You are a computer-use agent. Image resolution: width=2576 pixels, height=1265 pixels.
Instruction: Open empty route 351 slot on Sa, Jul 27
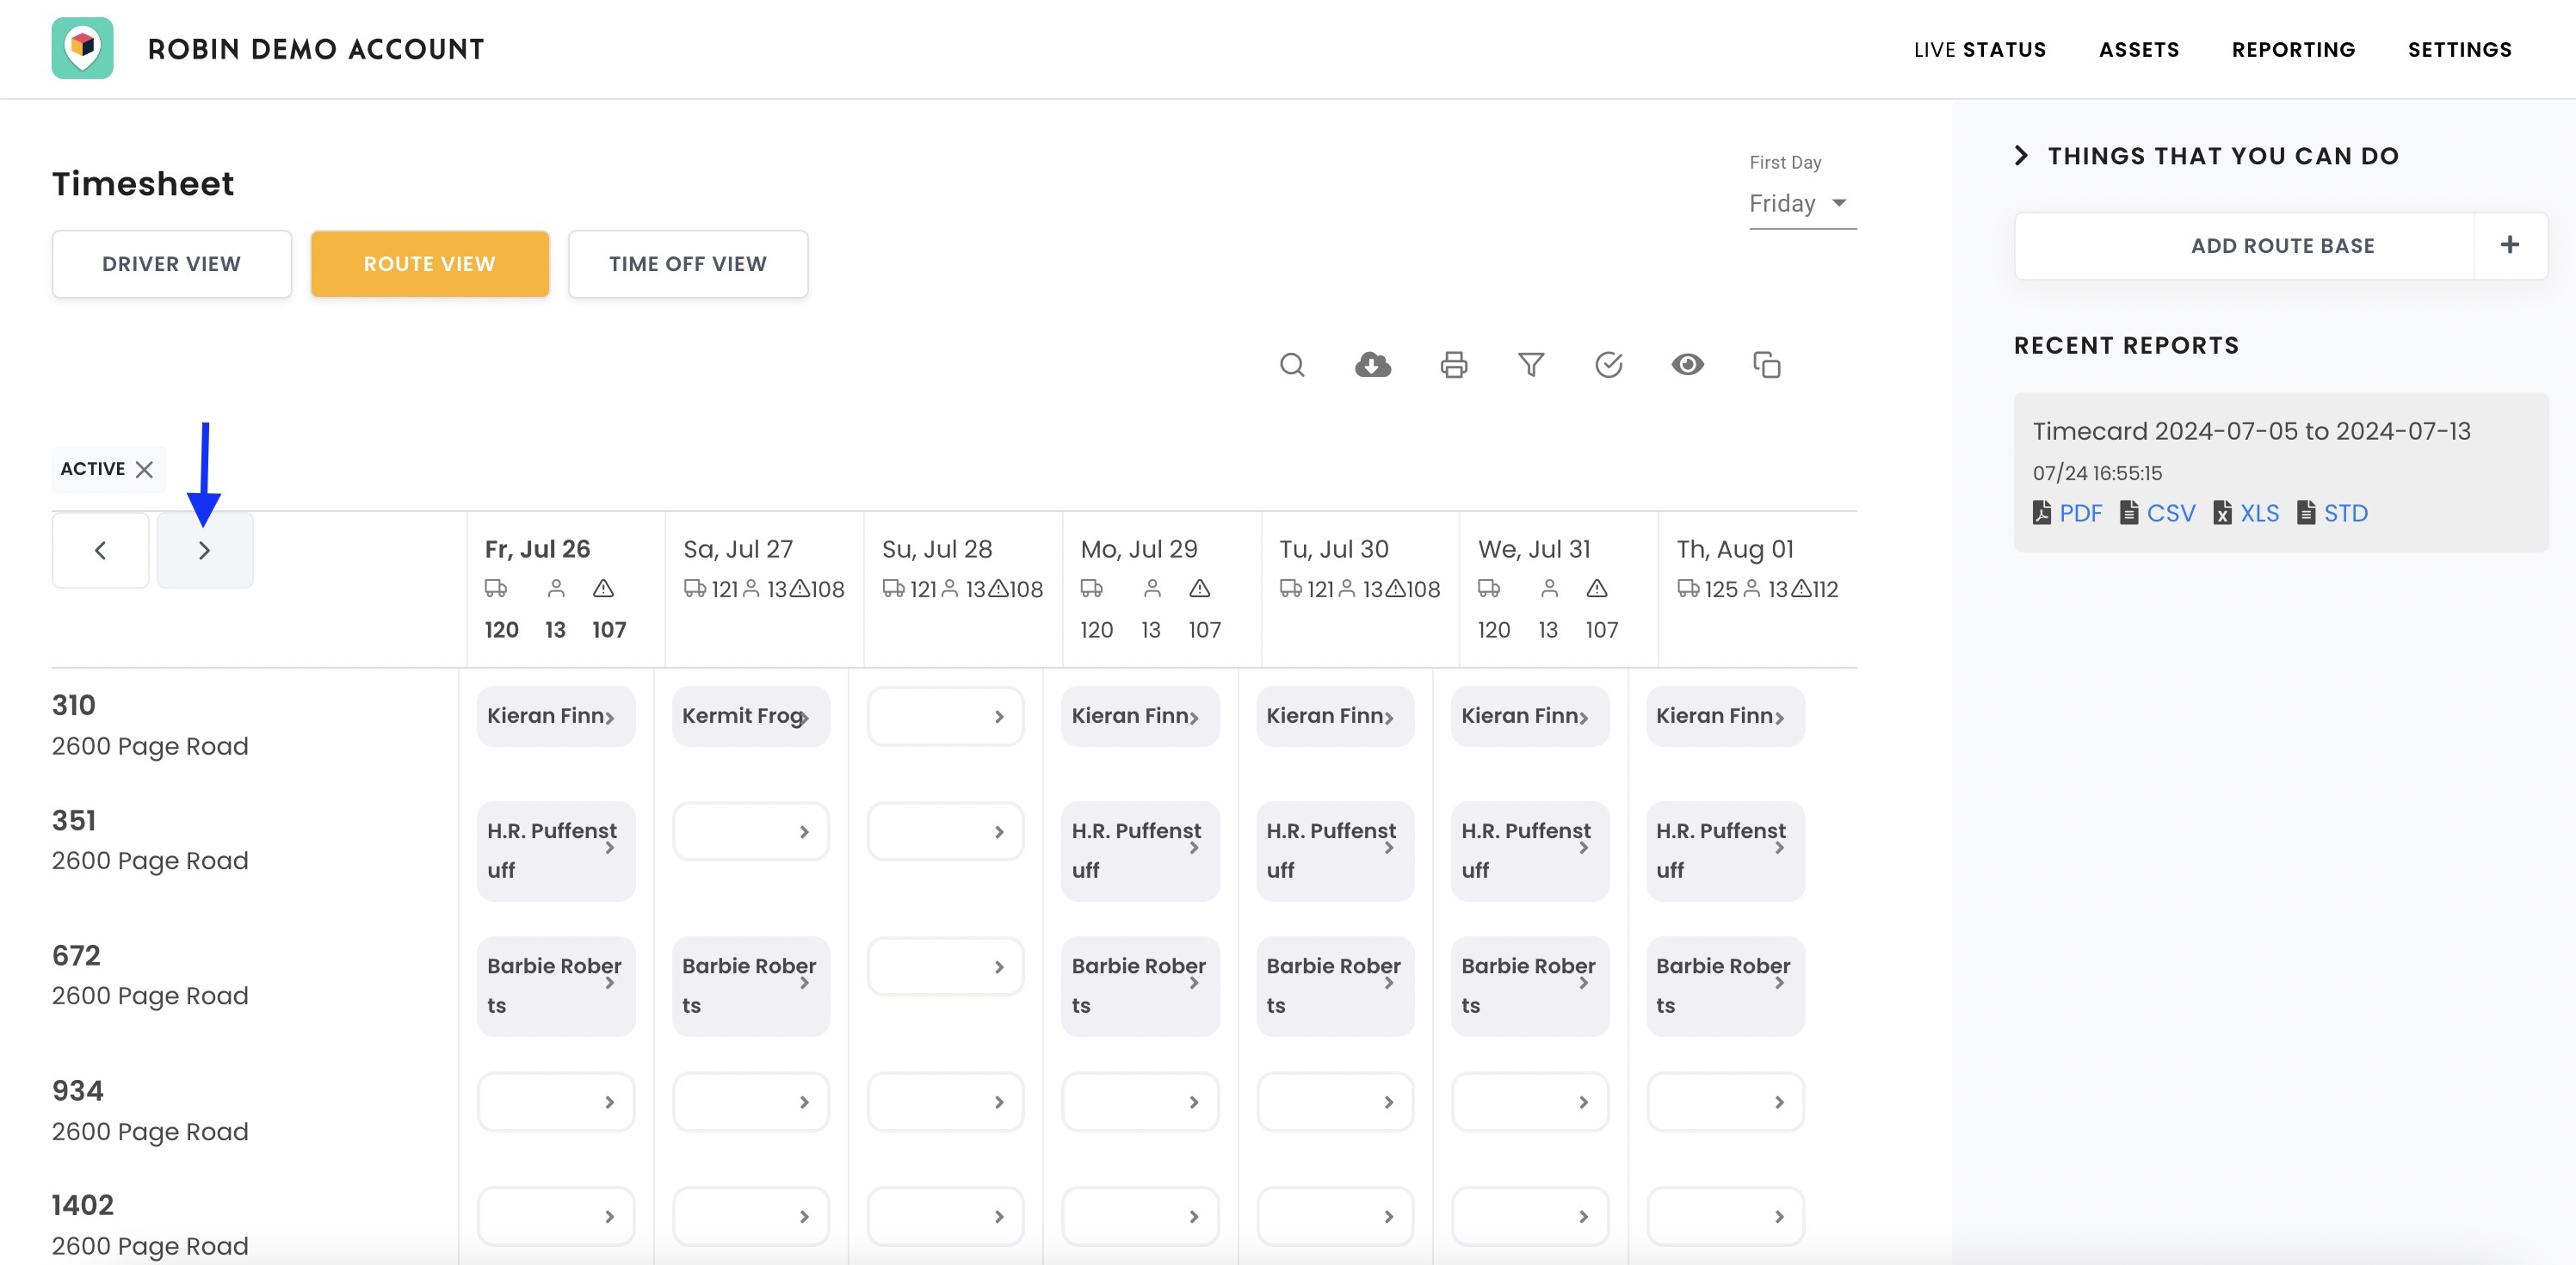pos(751,831)
